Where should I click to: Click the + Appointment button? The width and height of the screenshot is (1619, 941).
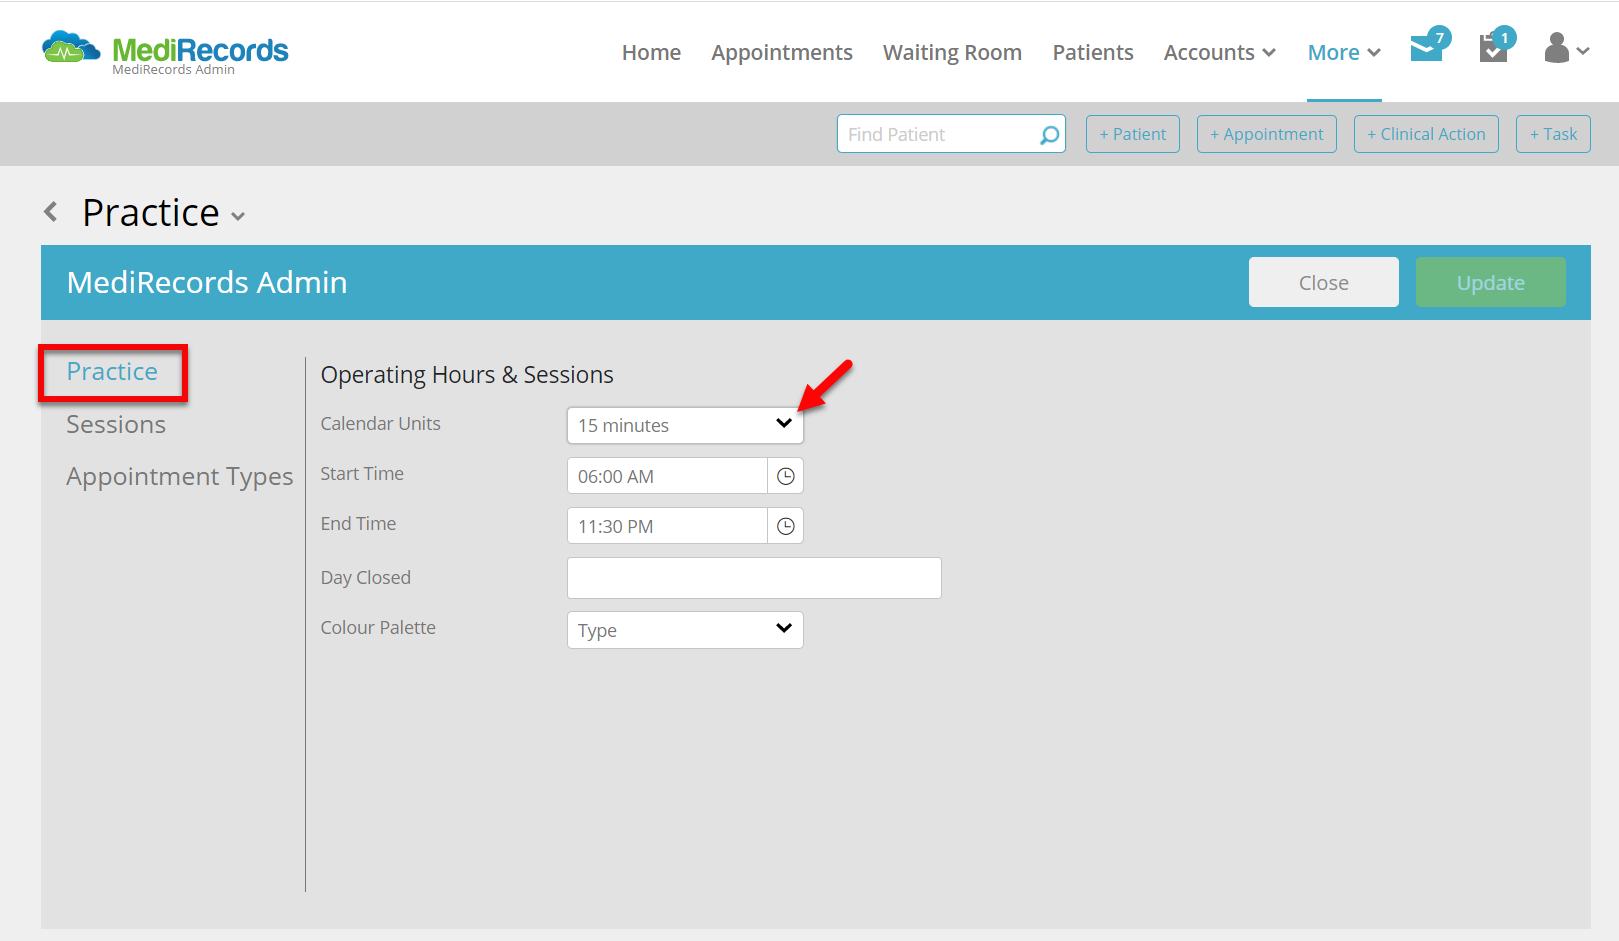coord(1267,134)
